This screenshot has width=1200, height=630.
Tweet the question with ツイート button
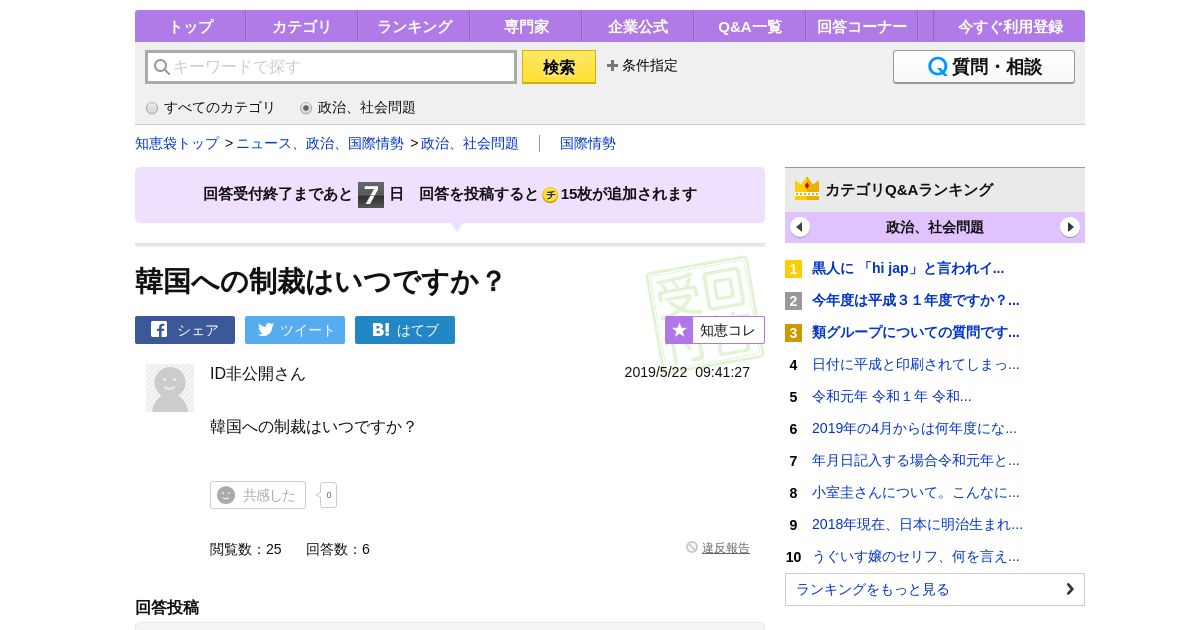click(x=295, y=330)
